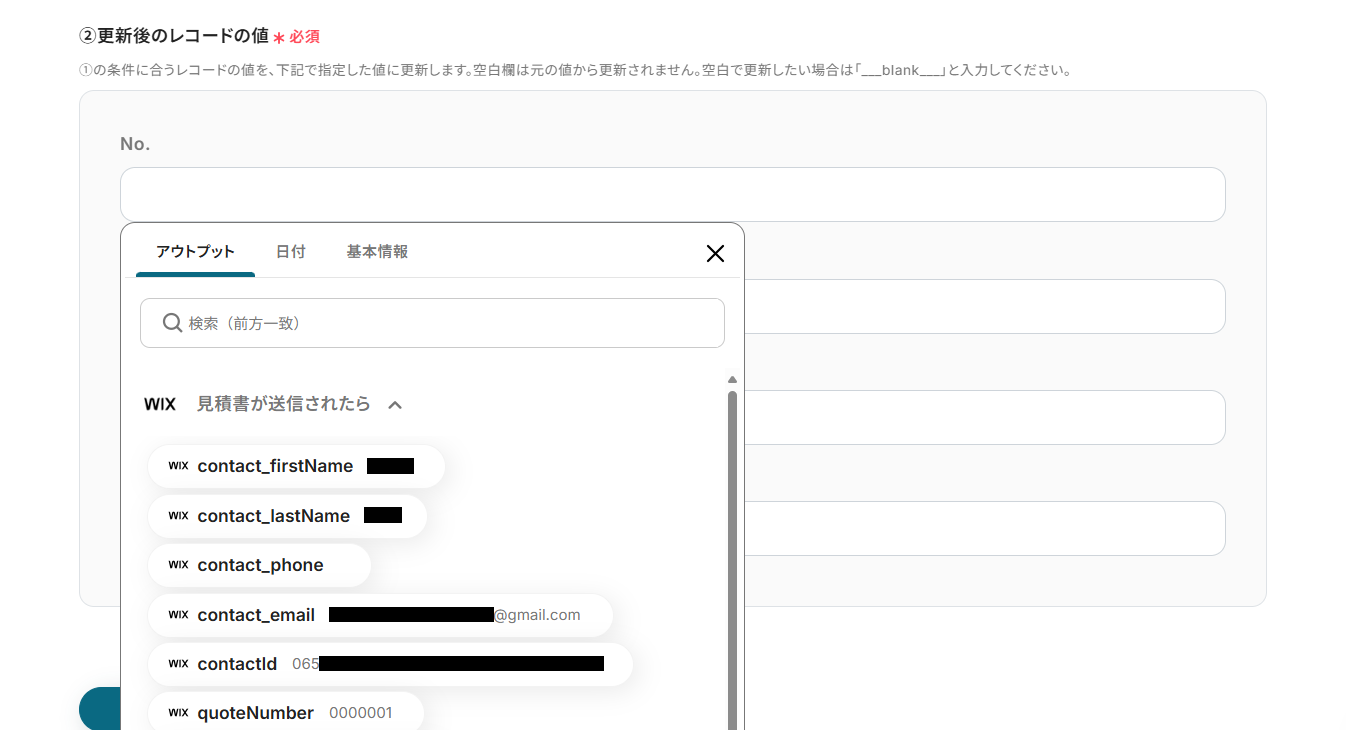Screen dimensions: 1346x730
Task: Click the output list scrollbar thumb
Action: 732,560
